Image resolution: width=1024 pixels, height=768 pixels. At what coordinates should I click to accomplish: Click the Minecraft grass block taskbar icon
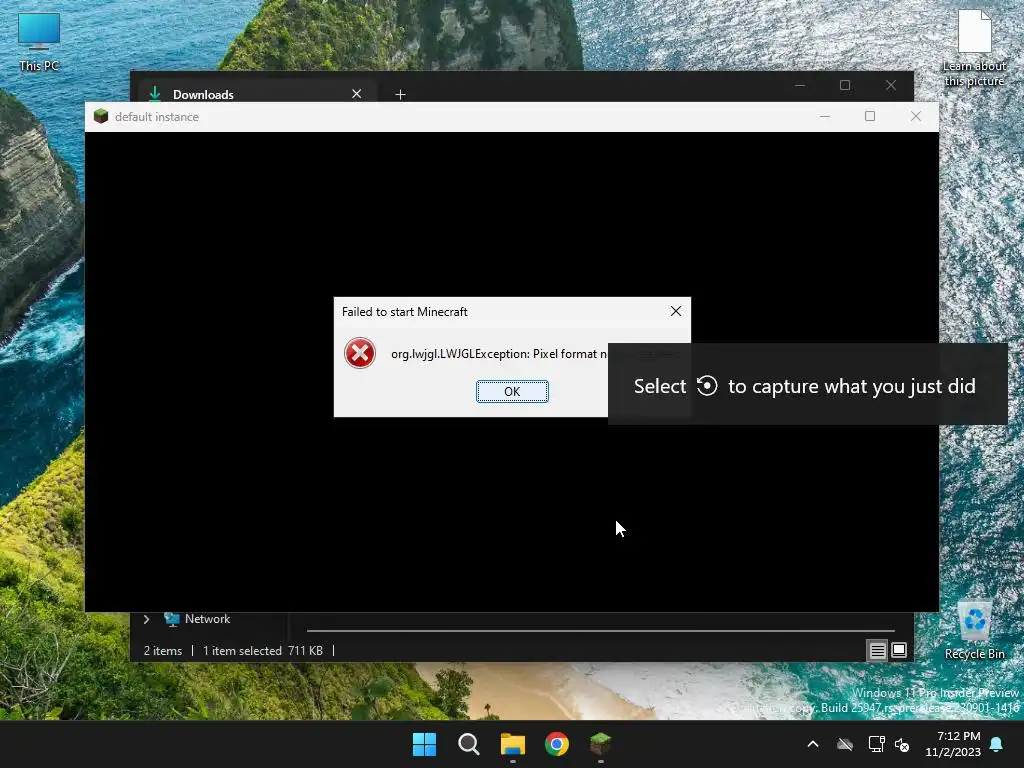[601, 744]
